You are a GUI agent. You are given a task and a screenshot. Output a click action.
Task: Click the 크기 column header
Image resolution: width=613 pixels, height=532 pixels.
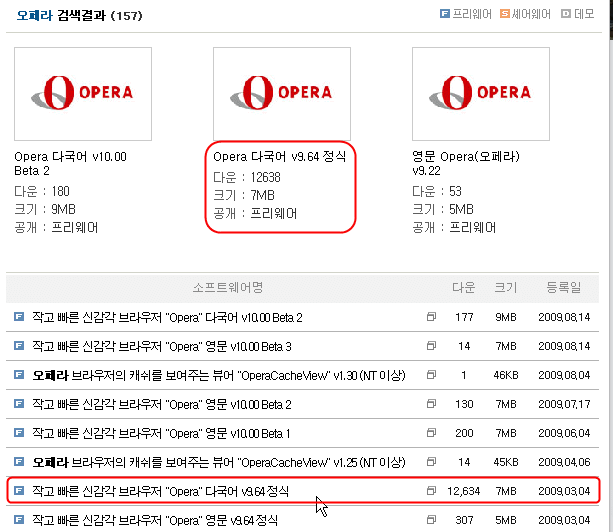506,288
